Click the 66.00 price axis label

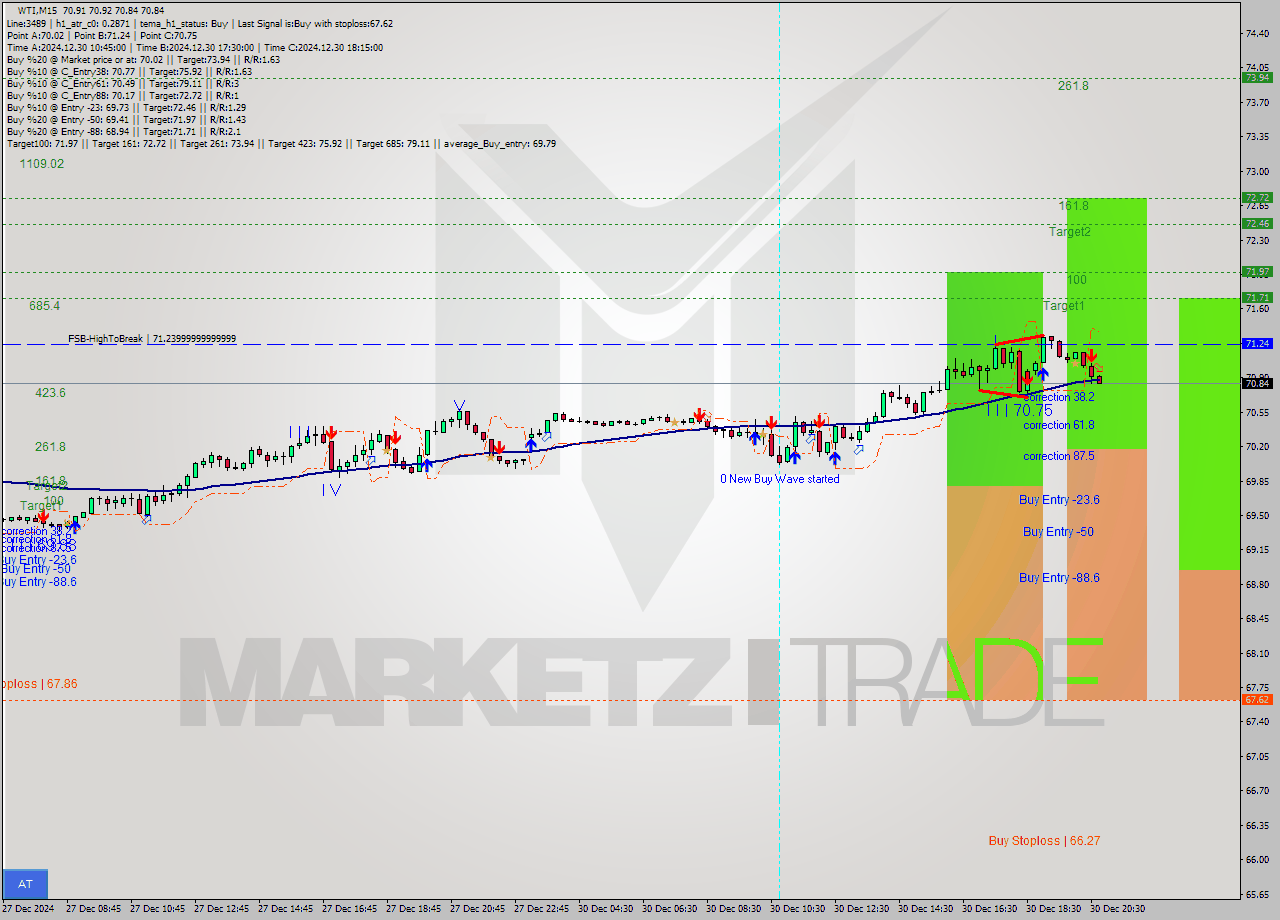click(1257, 859)
